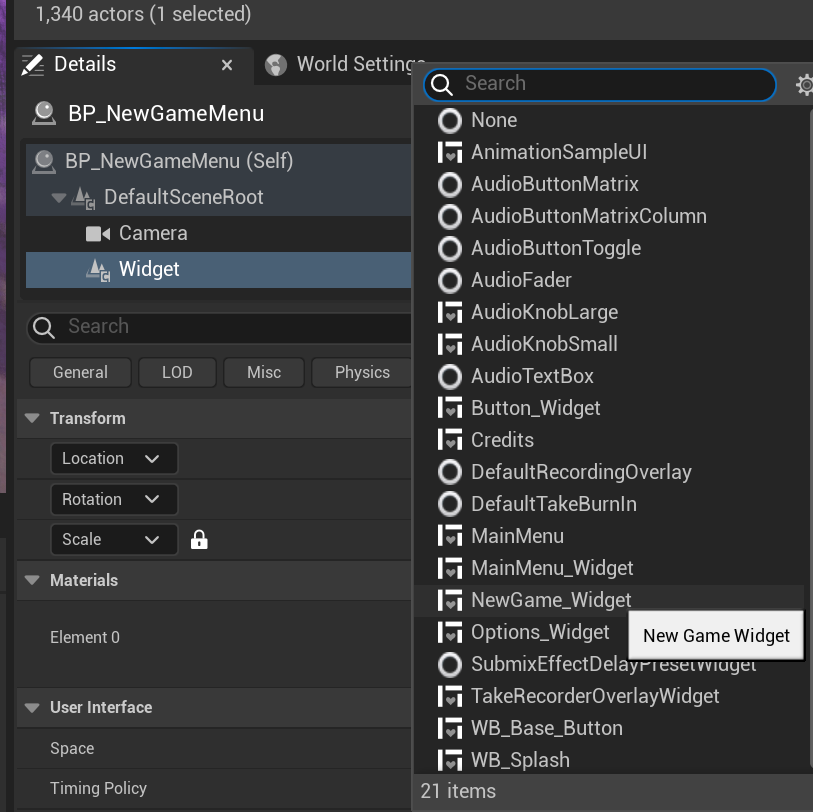Image resolution: width=813 pixels, height=812 pixels.
Task: Click the settings gear beside the dropdown search
Action: click(x=804, y=85)
